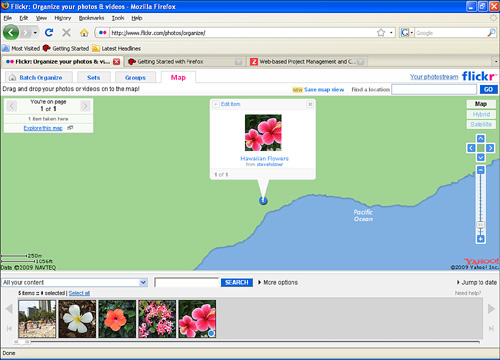Click the blue photo marker on the map
The image size is (500, 360).
tap(263, 201)
